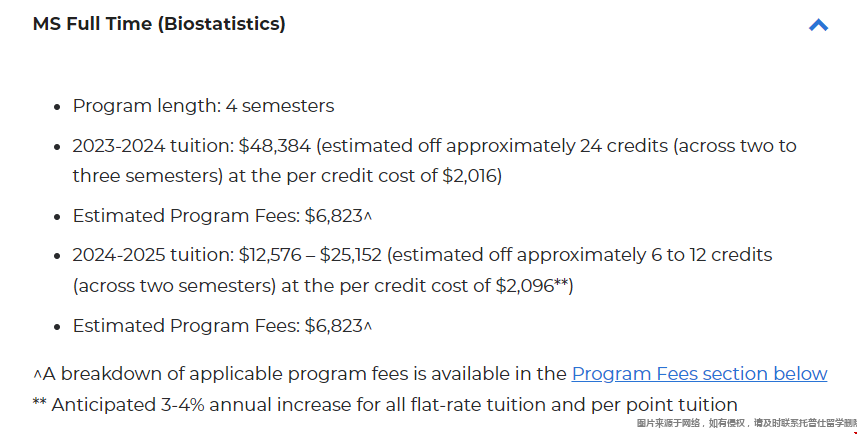Click the Chinese watermark text at bottom right
The image size is (857, 434).
[747, 423]
